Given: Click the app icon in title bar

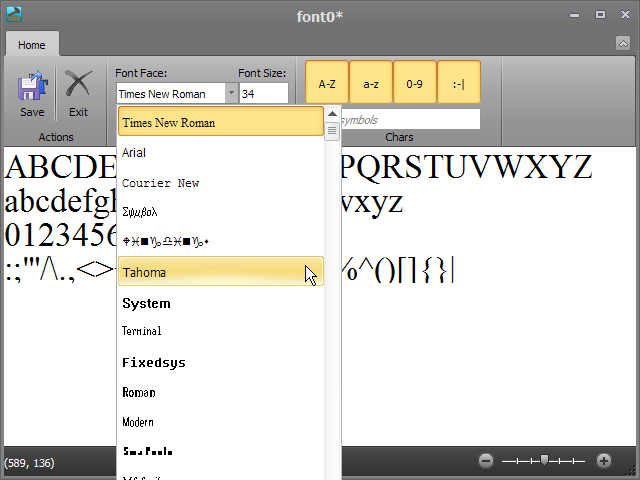Looking at the screenshot, I should point(13,15).
